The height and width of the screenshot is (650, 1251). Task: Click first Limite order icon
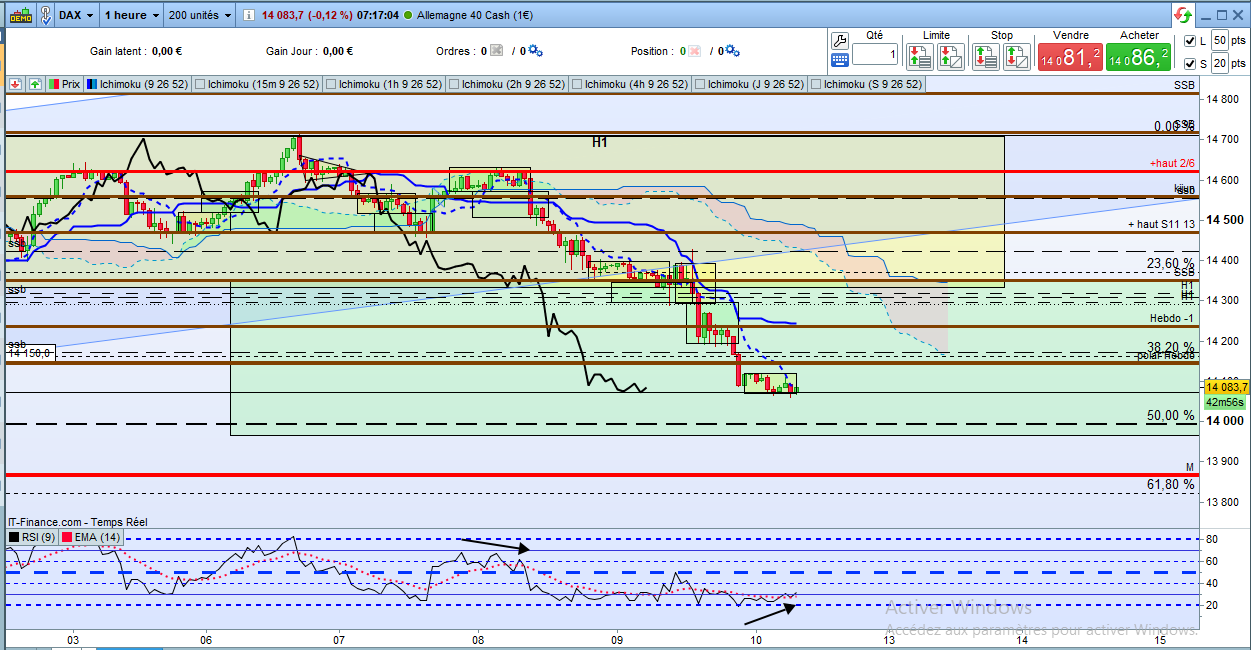tap(922, 57)
